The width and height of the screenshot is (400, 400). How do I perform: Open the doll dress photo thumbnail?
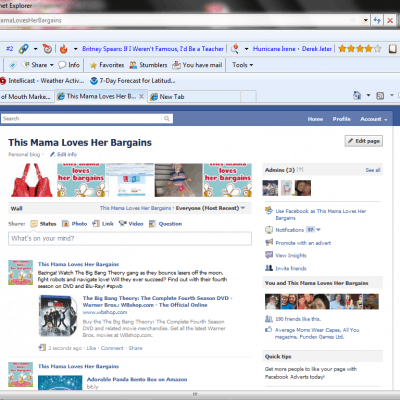[x=179, y=180]
